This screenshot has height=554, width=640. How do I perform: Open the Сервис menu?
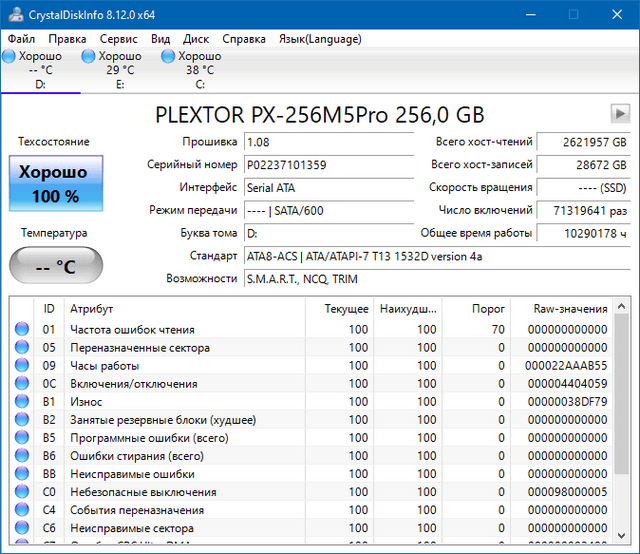pyautogui.click(x=119, y=39)
